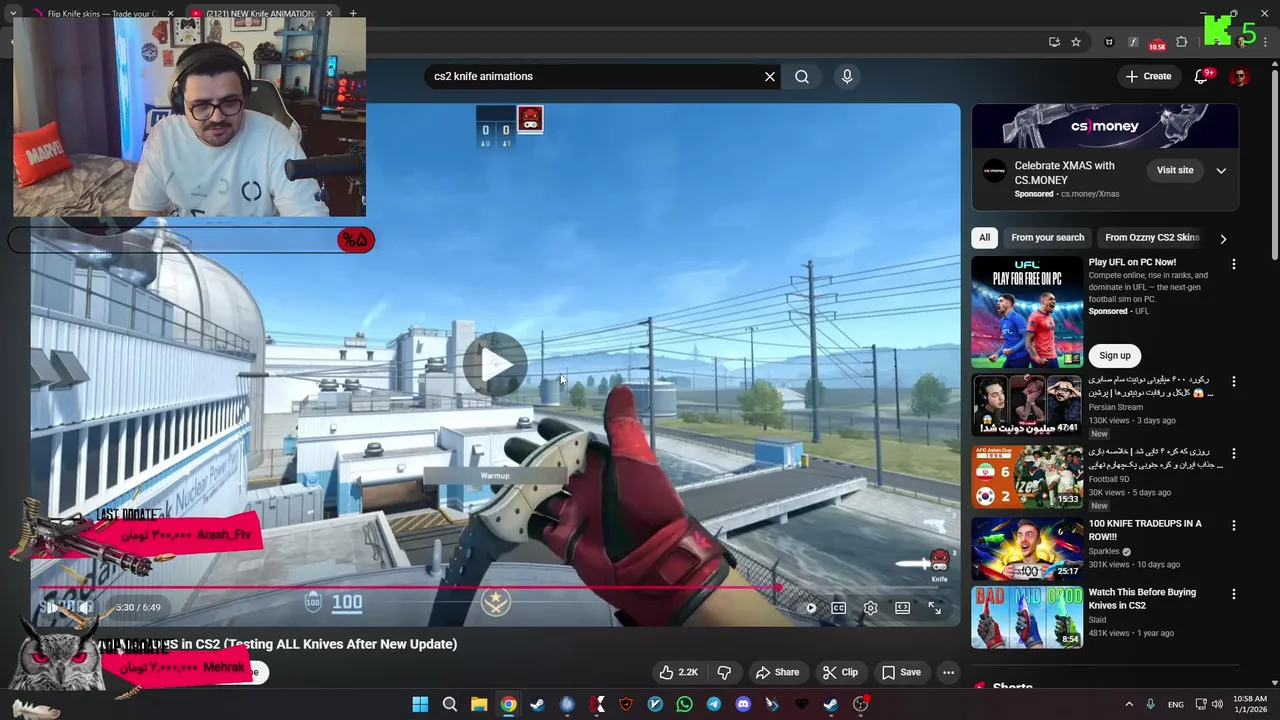Toggle autoplay switch

click(810, 608)
